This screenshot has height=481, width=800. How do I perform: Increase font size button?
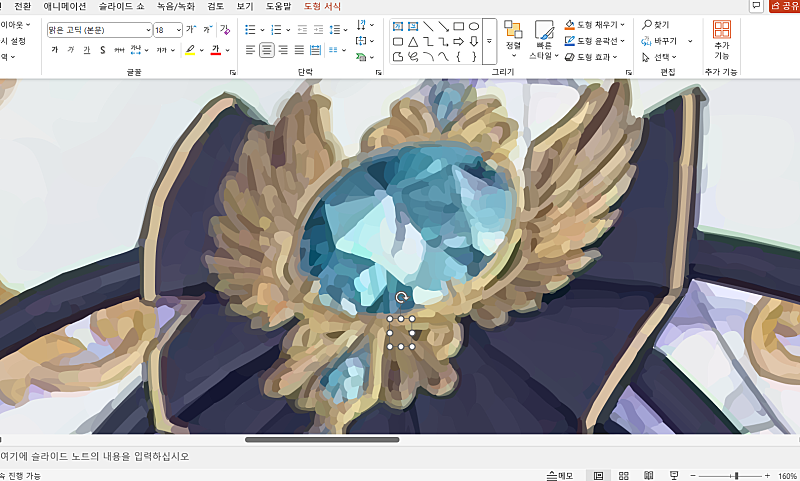[191, 30]
